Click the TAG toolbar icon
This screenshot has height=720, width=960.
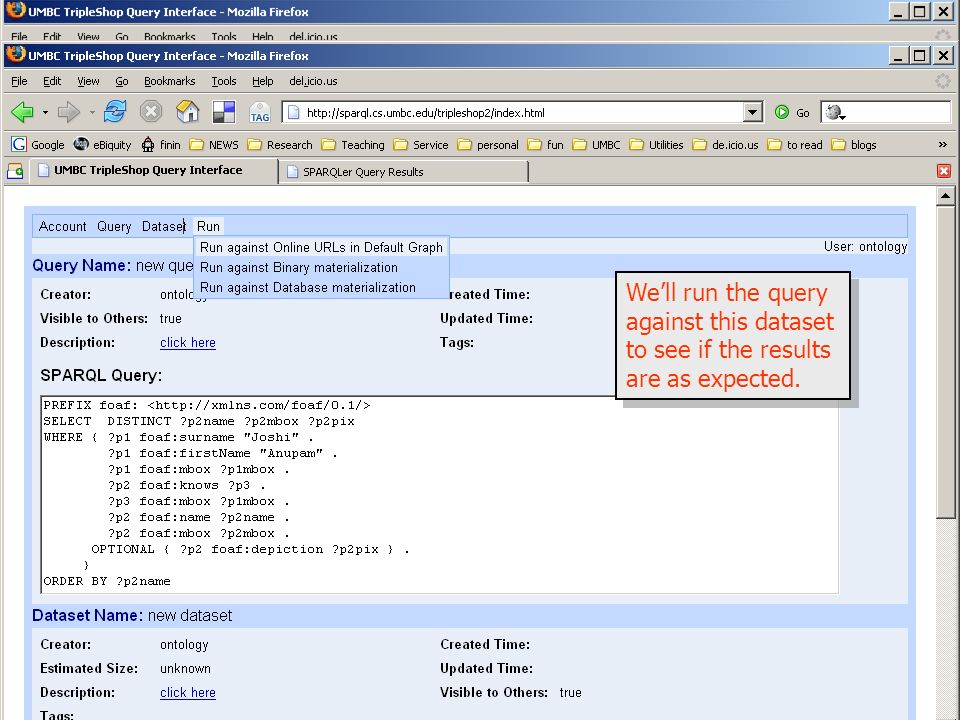coord(260,112)
